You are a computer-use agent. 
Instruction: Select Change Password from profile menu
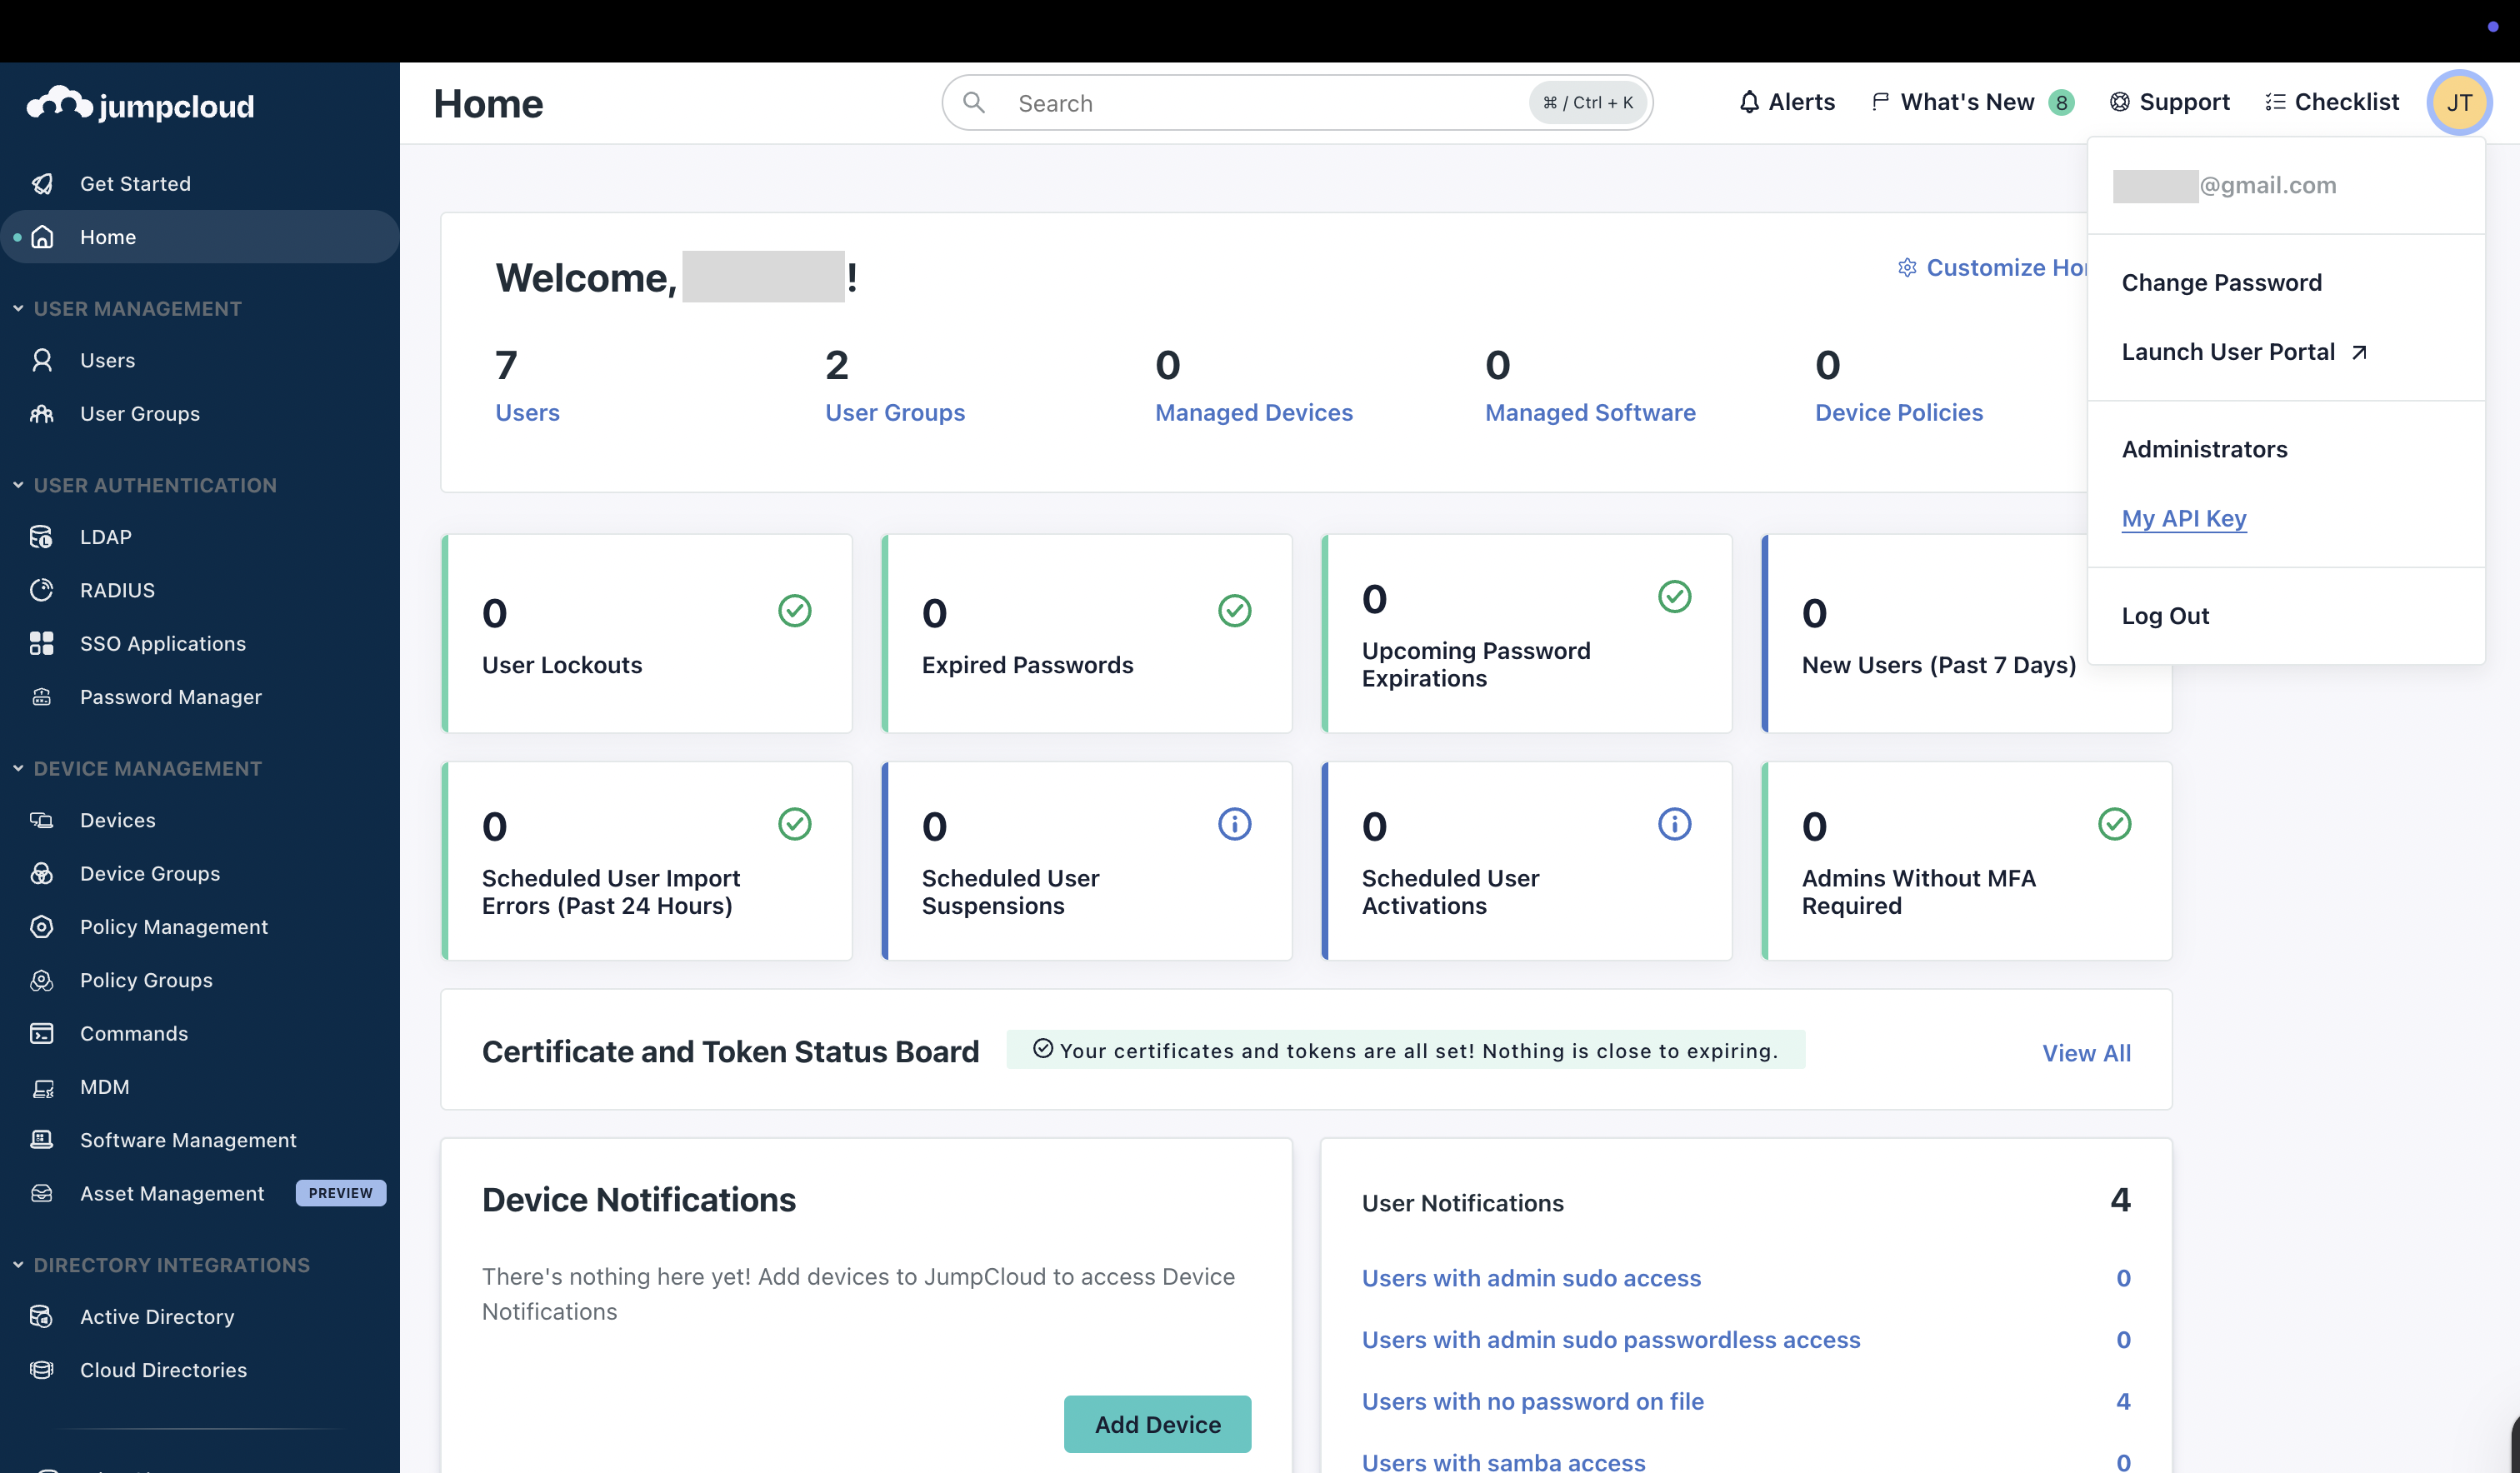point(2221,282)
